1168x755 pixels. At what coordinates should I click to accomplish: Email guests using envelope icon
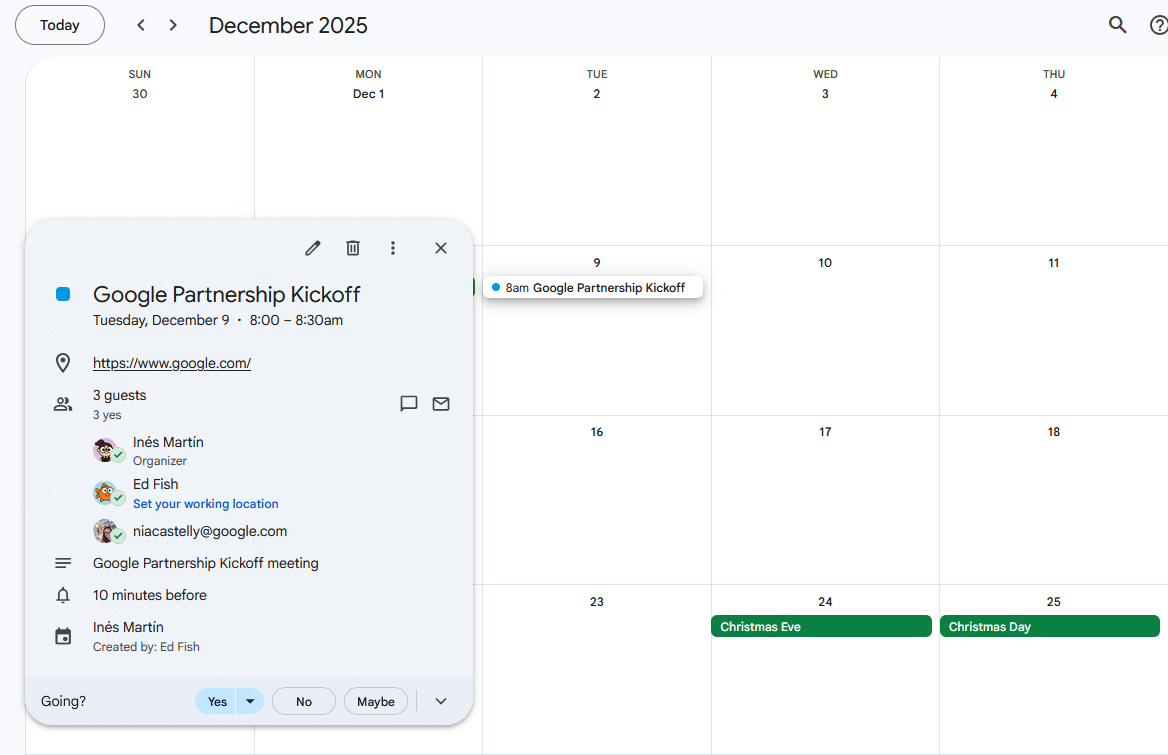(x=441, y=404)
